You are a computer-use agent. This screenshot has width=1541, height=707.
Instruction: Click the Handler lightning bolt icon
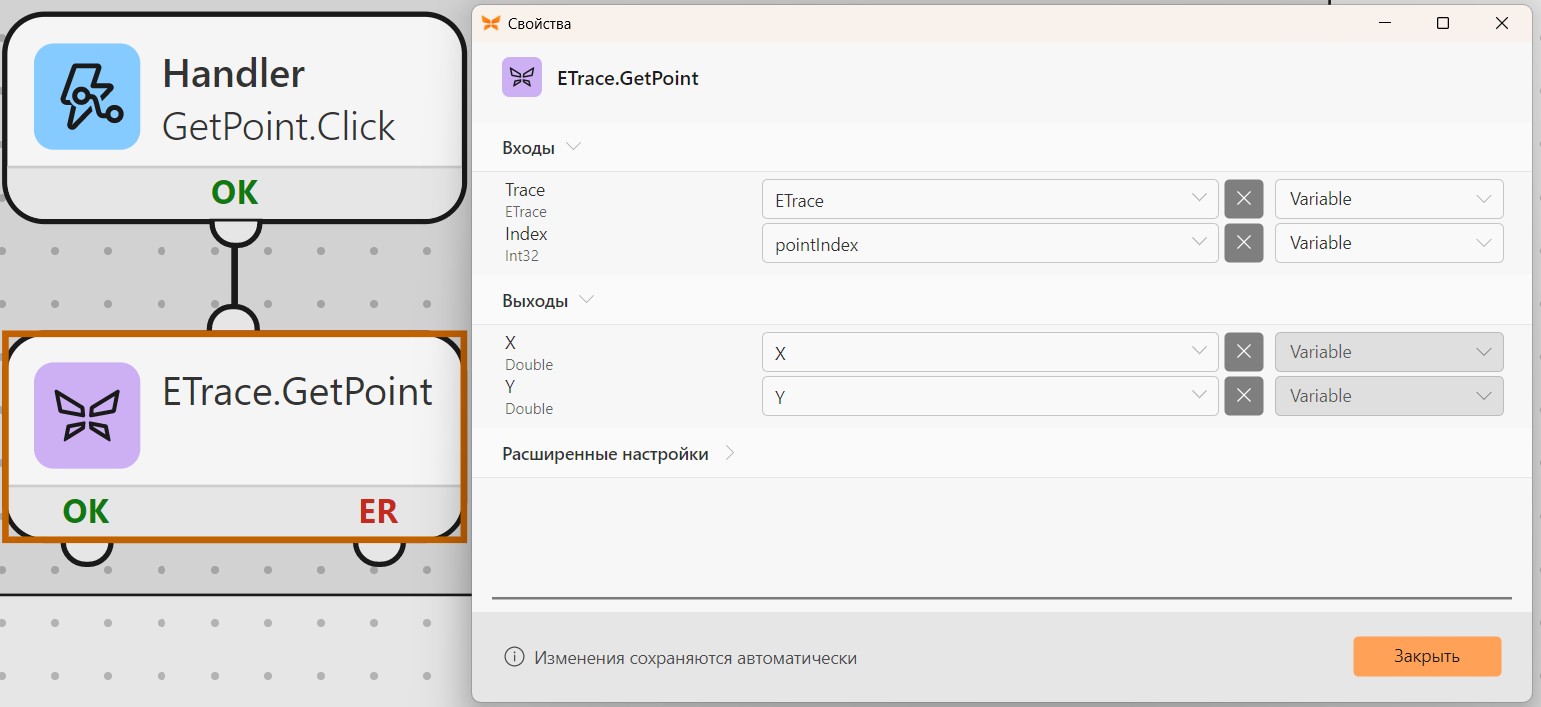point(87,96)
